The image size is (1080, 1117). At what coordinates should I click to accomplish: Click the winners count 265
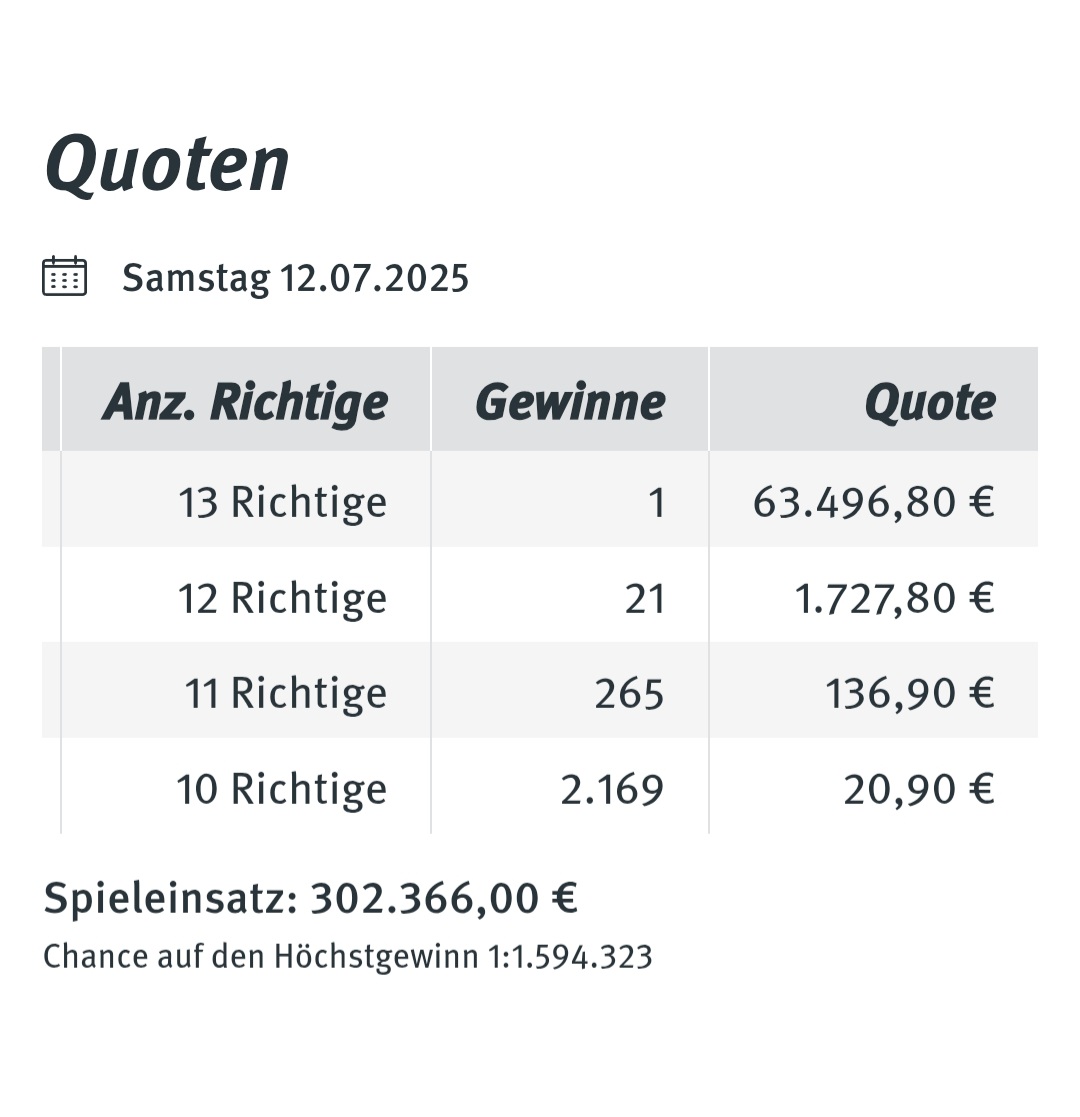point(630,693)
